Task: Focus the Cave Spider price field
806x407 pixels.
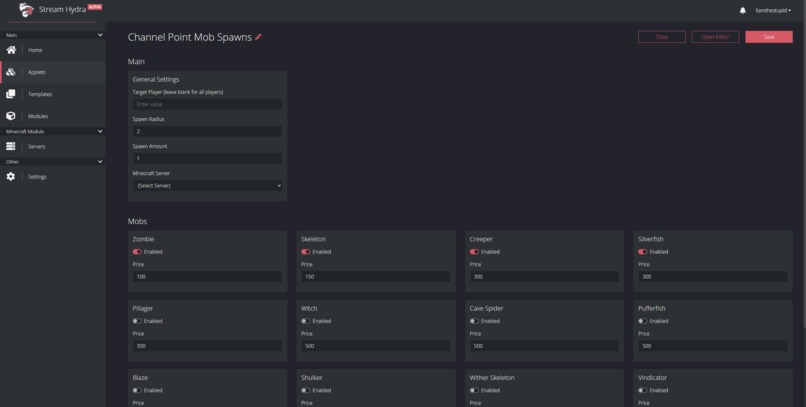Action: [544, 346]
